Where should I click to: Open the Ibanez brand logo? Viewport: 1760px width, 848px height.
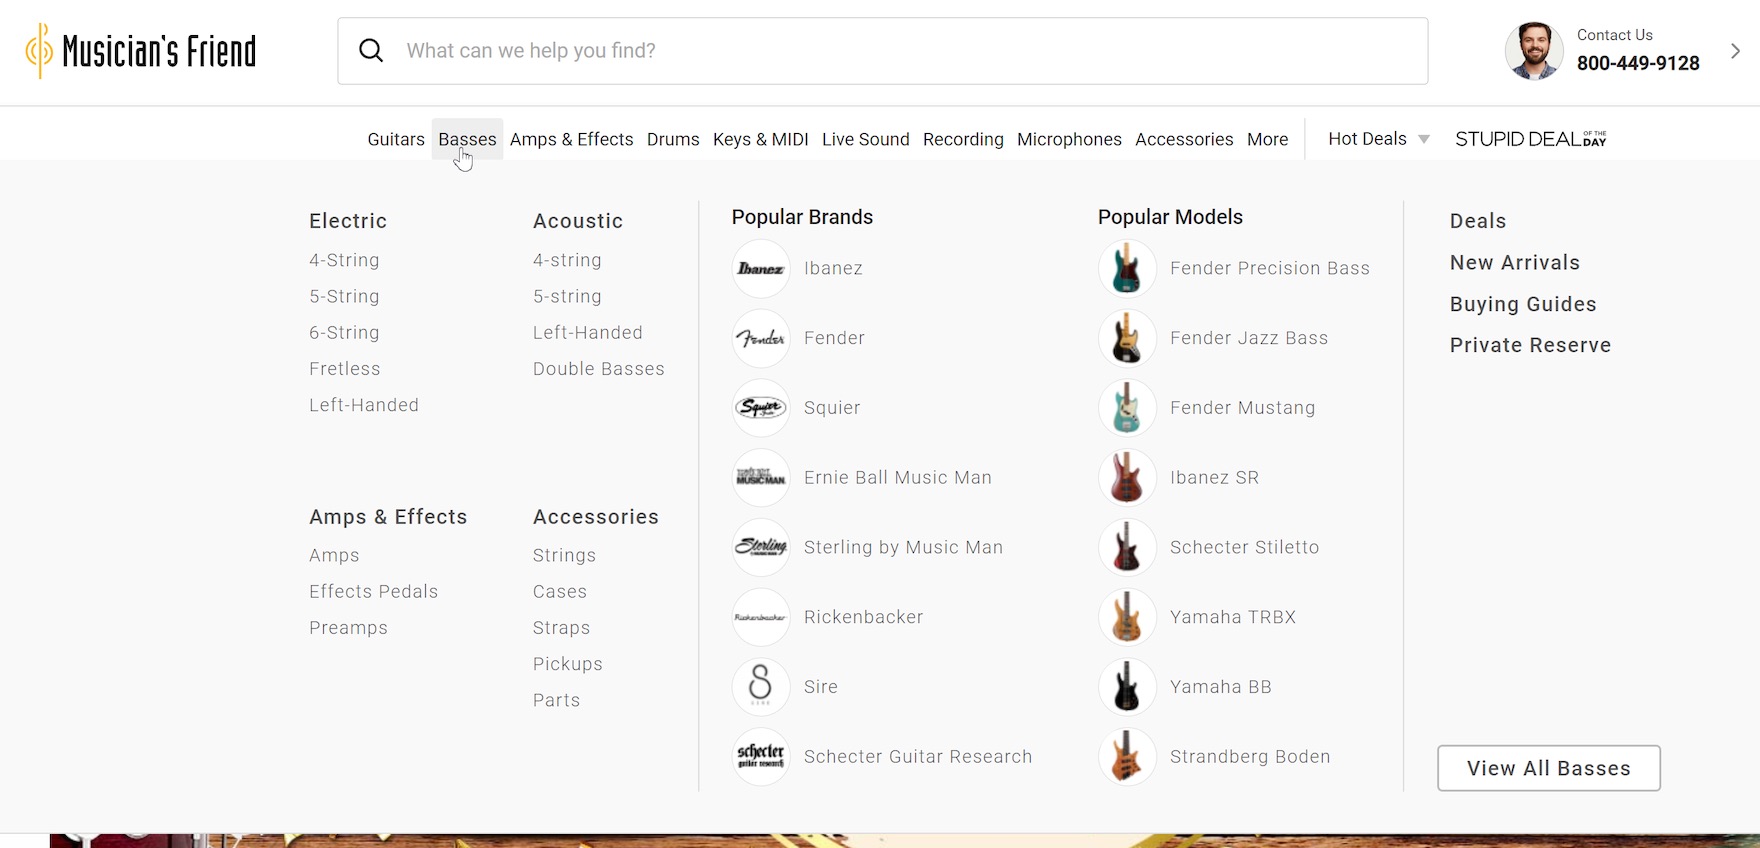click(761, 269)
